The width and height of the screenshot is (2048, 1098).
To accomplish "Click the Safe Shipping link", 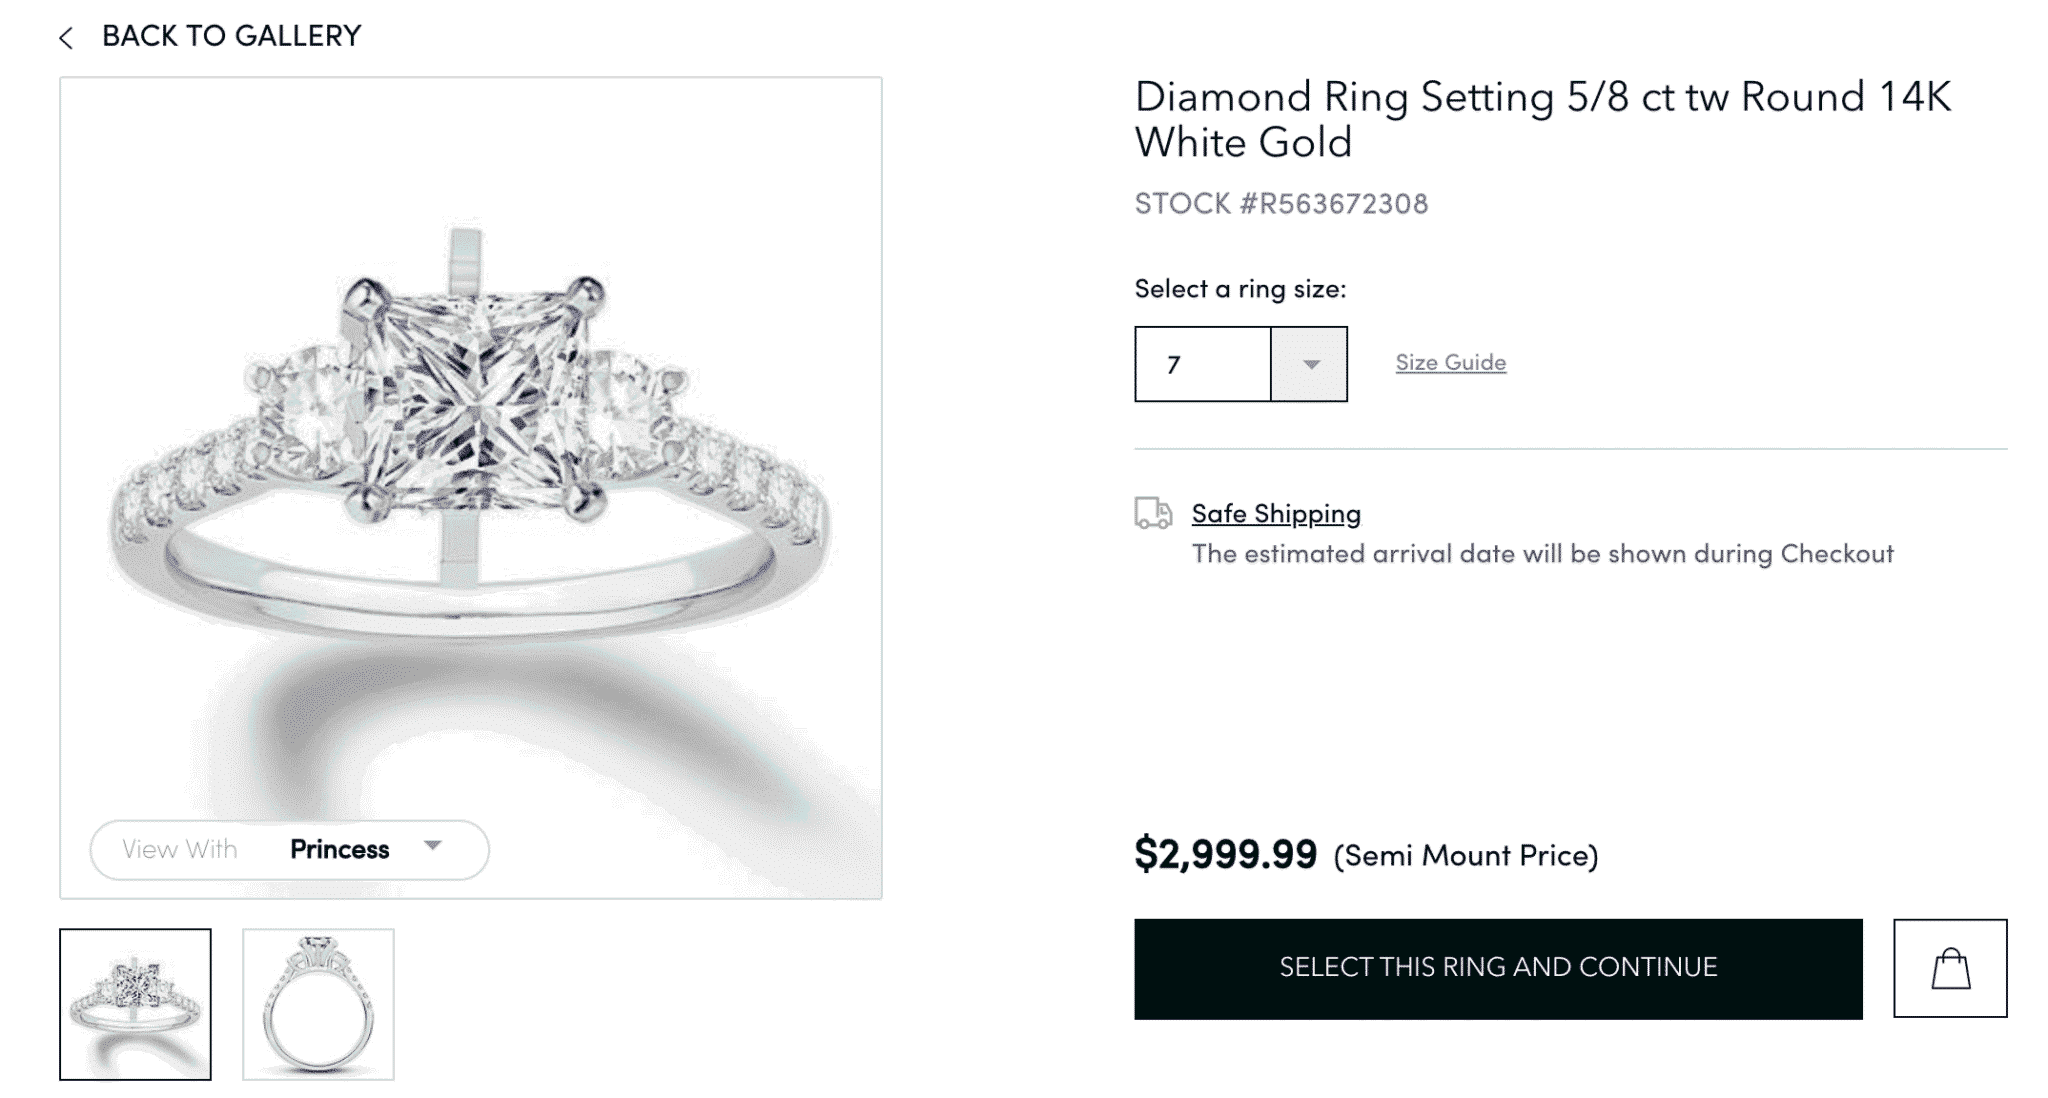I will point(1274,513).
